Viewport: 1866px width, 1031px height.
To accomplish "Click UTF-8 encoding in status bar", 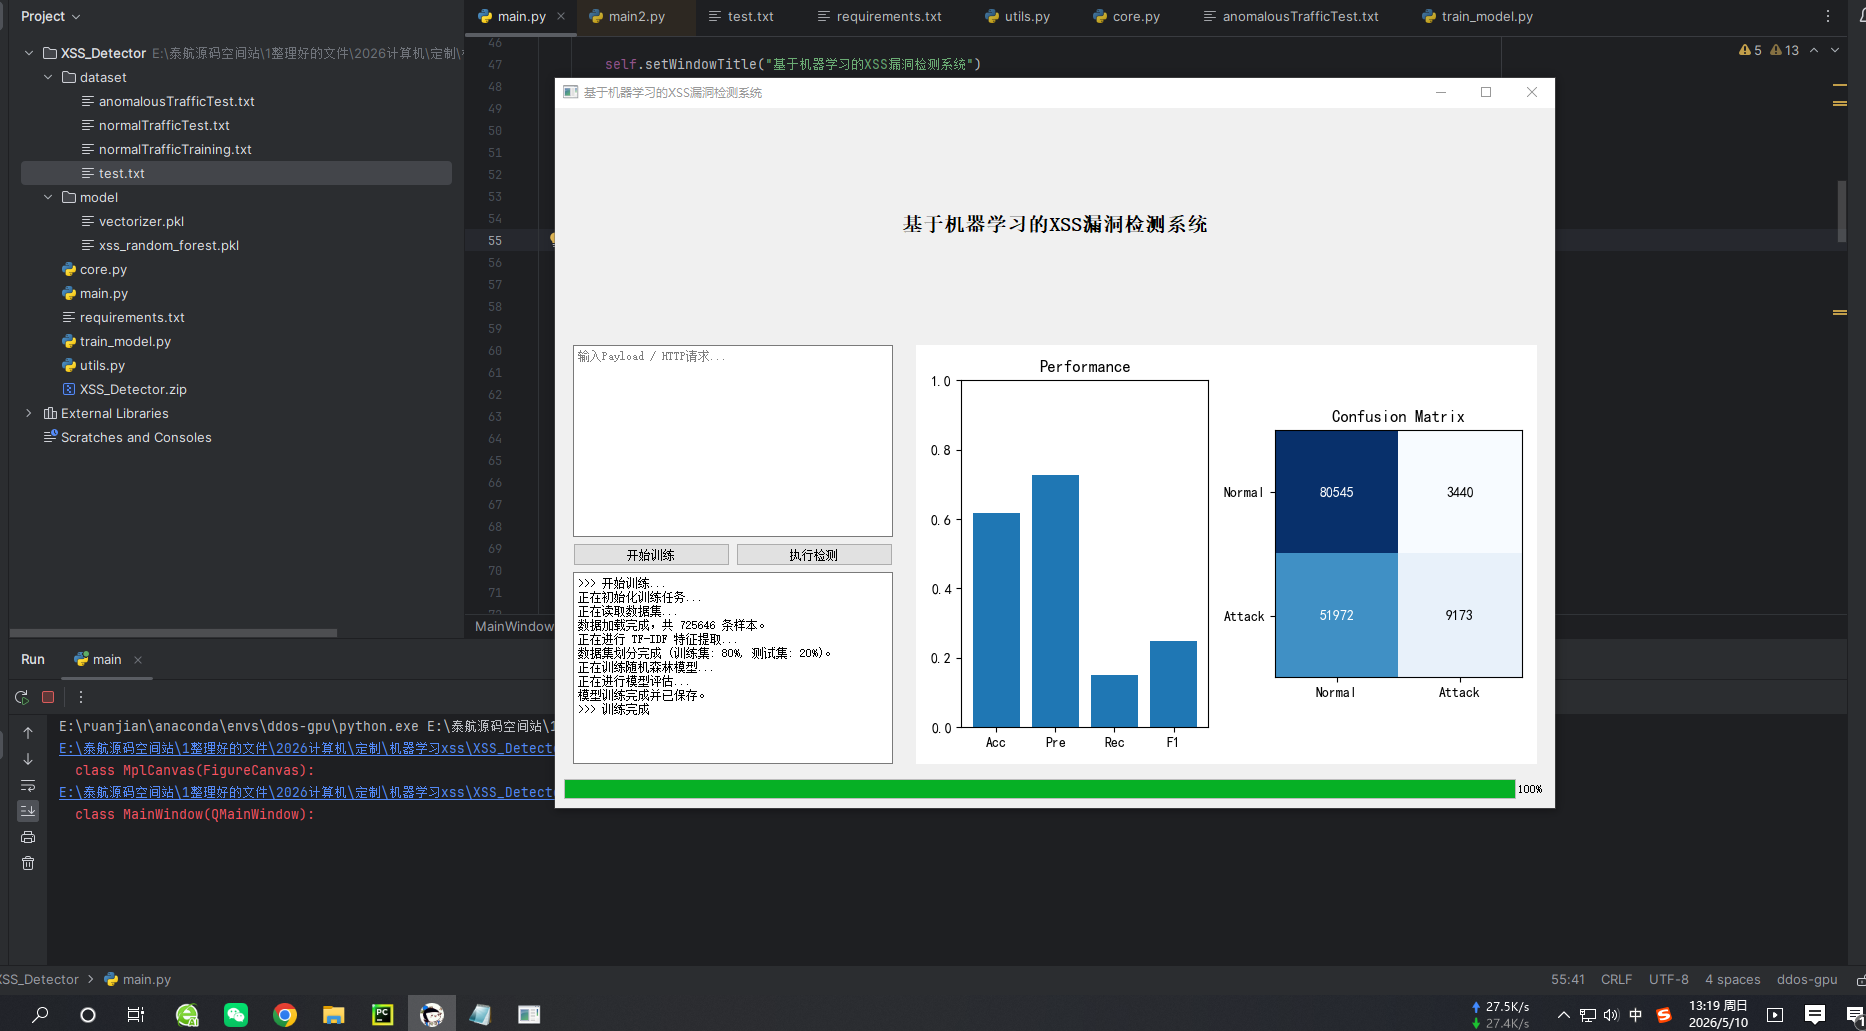I will coord(1668,979).
